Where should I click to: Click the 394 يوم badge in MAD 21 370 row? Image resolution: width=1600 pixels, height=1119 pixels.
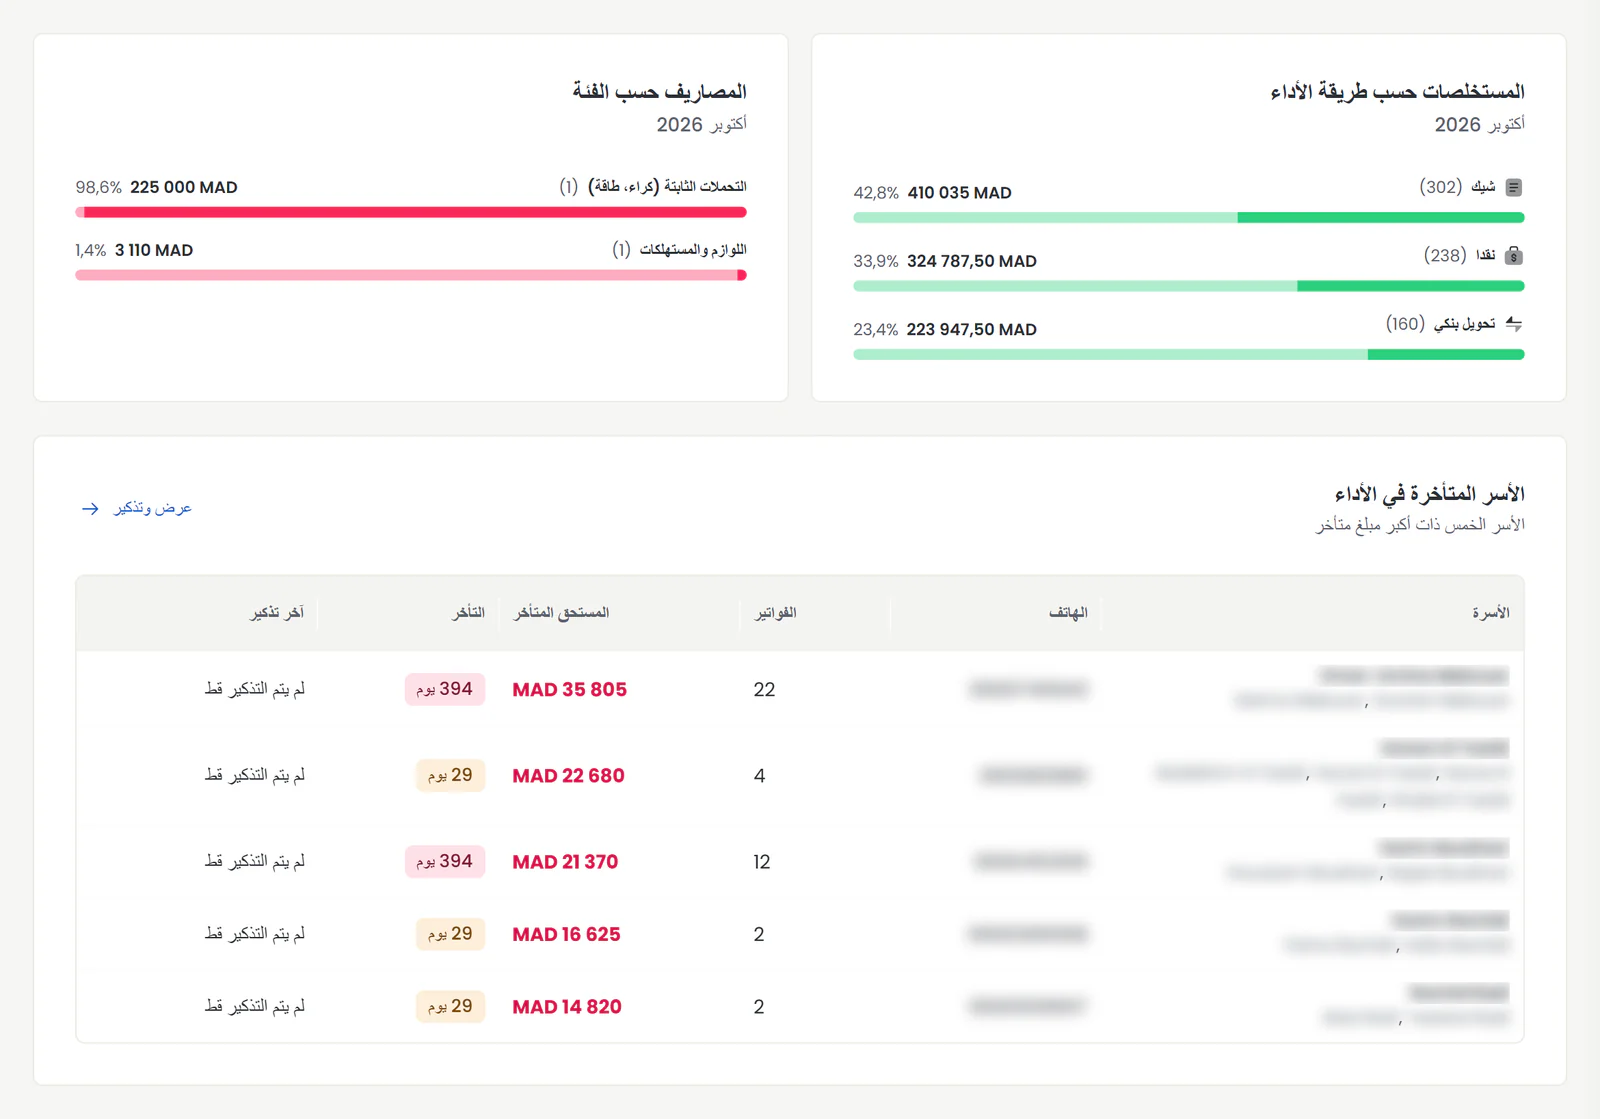click(445, 861)
